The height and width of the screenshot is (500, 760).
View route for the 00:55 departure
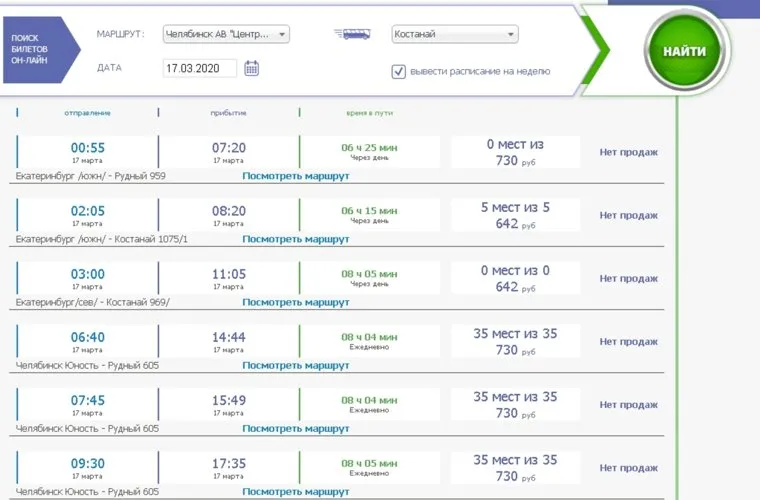pyautogui.click(x=295, y=176)
